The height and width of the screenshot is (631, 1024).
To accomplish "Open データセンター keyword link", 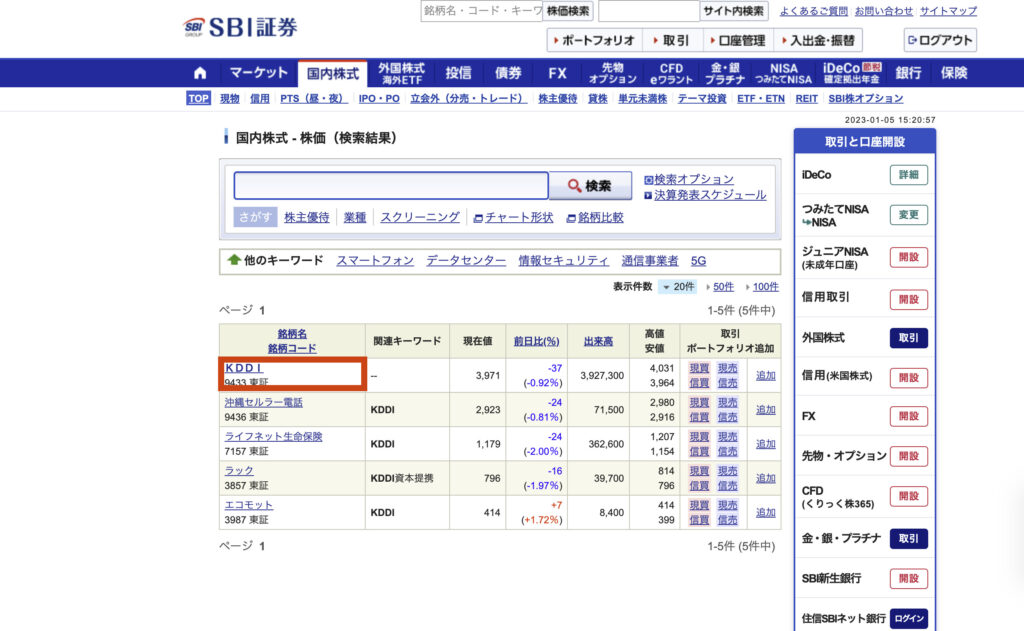I will [466, 261].
